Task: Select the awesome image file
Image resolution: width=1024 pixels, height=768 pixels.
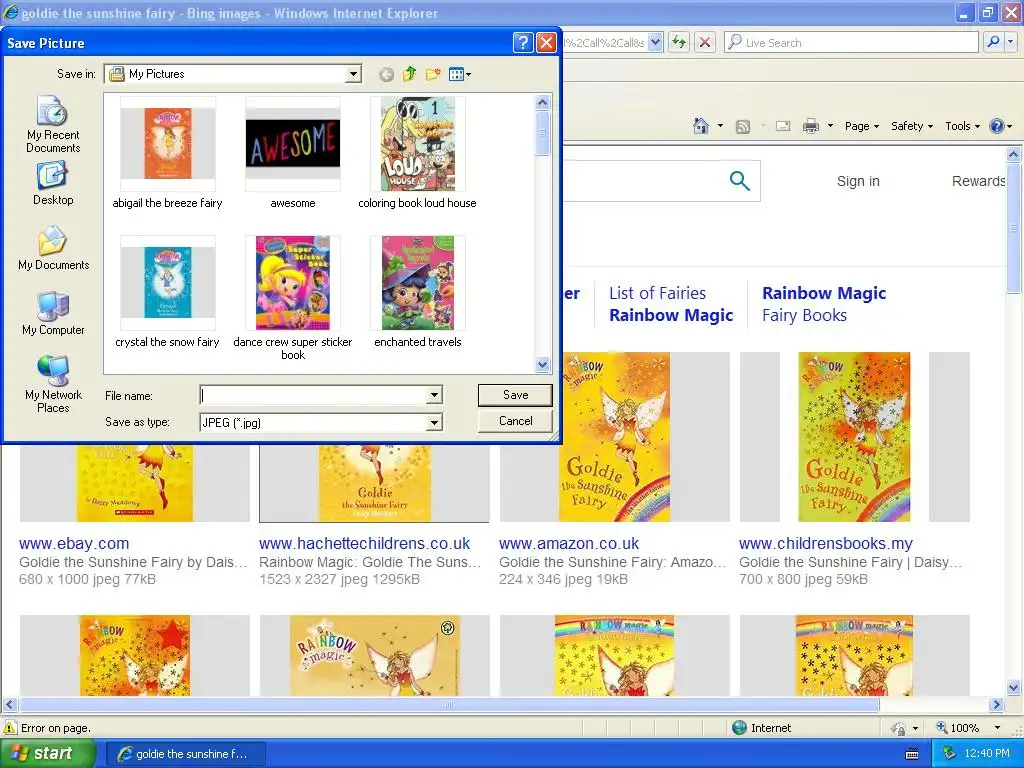Action: (x=293, y=153)
